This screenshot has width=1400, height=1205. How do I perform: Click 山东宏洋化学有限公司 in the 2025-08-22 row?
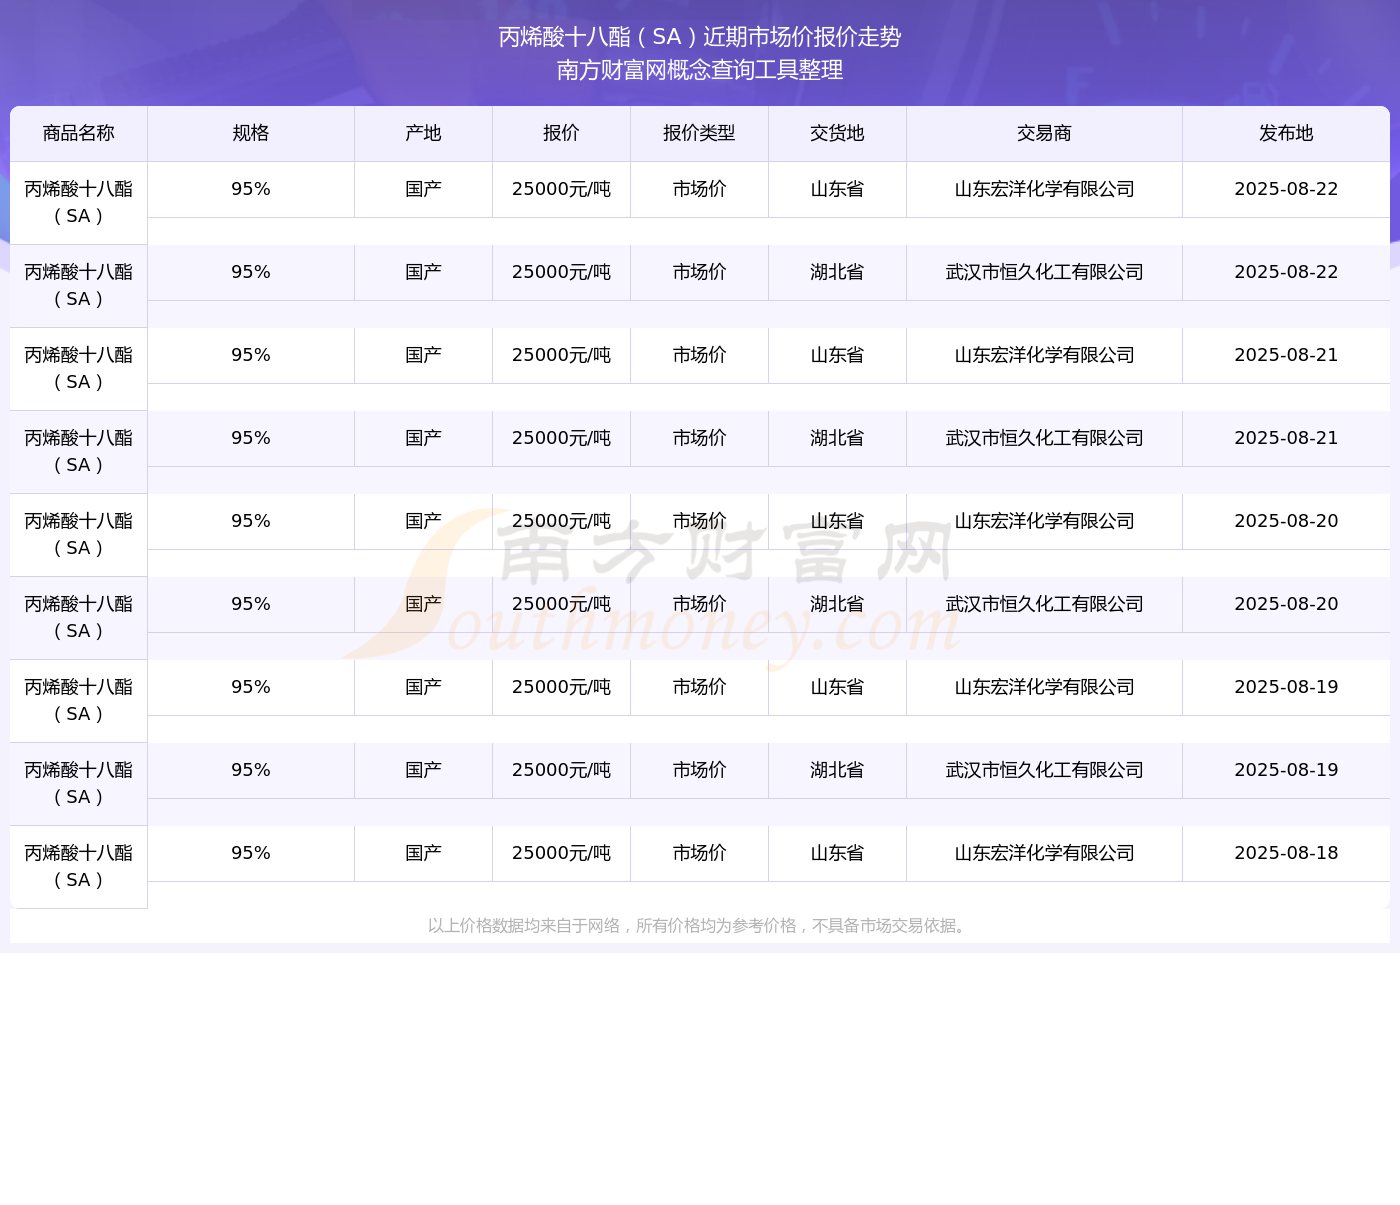point(1045,189)
